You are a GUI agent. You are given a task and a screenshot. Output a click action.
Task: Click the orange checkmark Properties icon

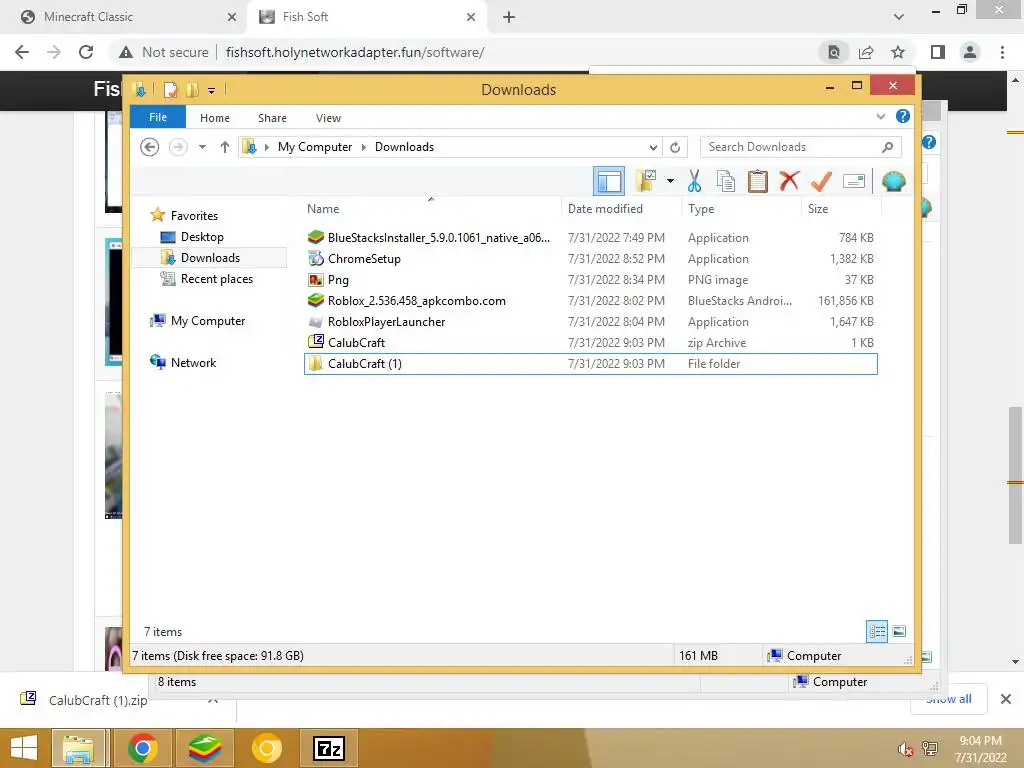pyautogui.click(x=821, y=181)
